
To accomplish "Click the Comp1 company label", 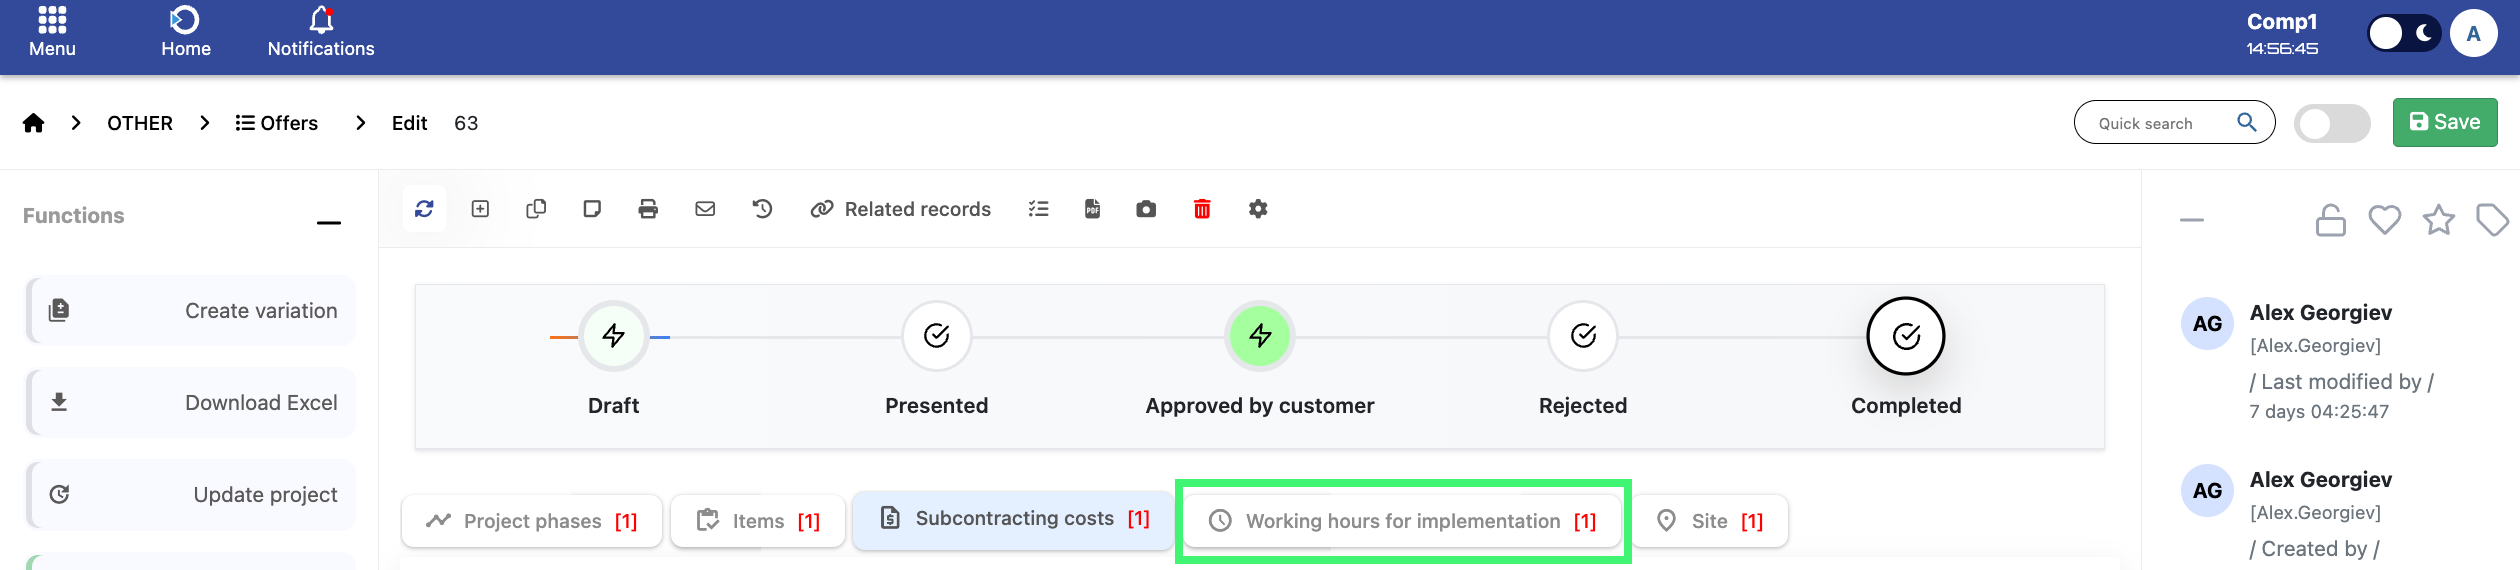I will 2282,22.
